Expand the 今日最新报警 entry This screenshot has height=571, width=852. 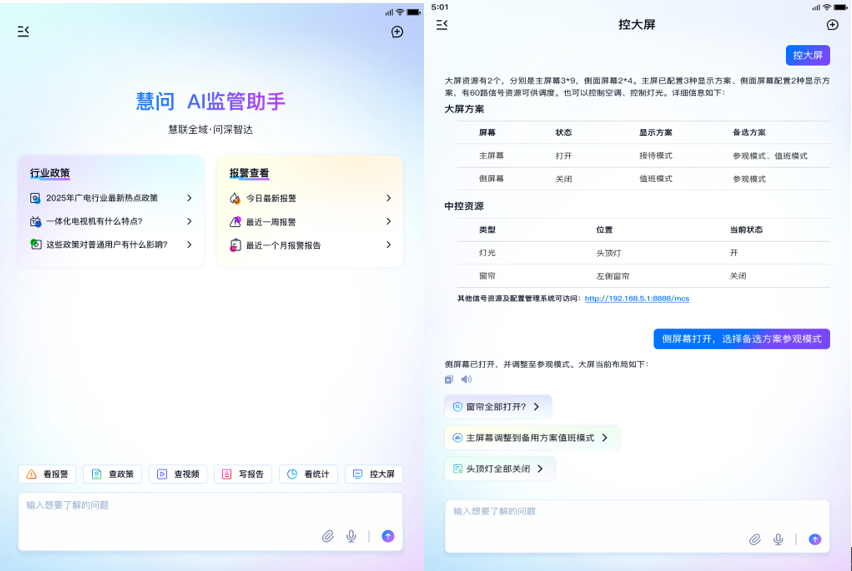tap(310, 198)
